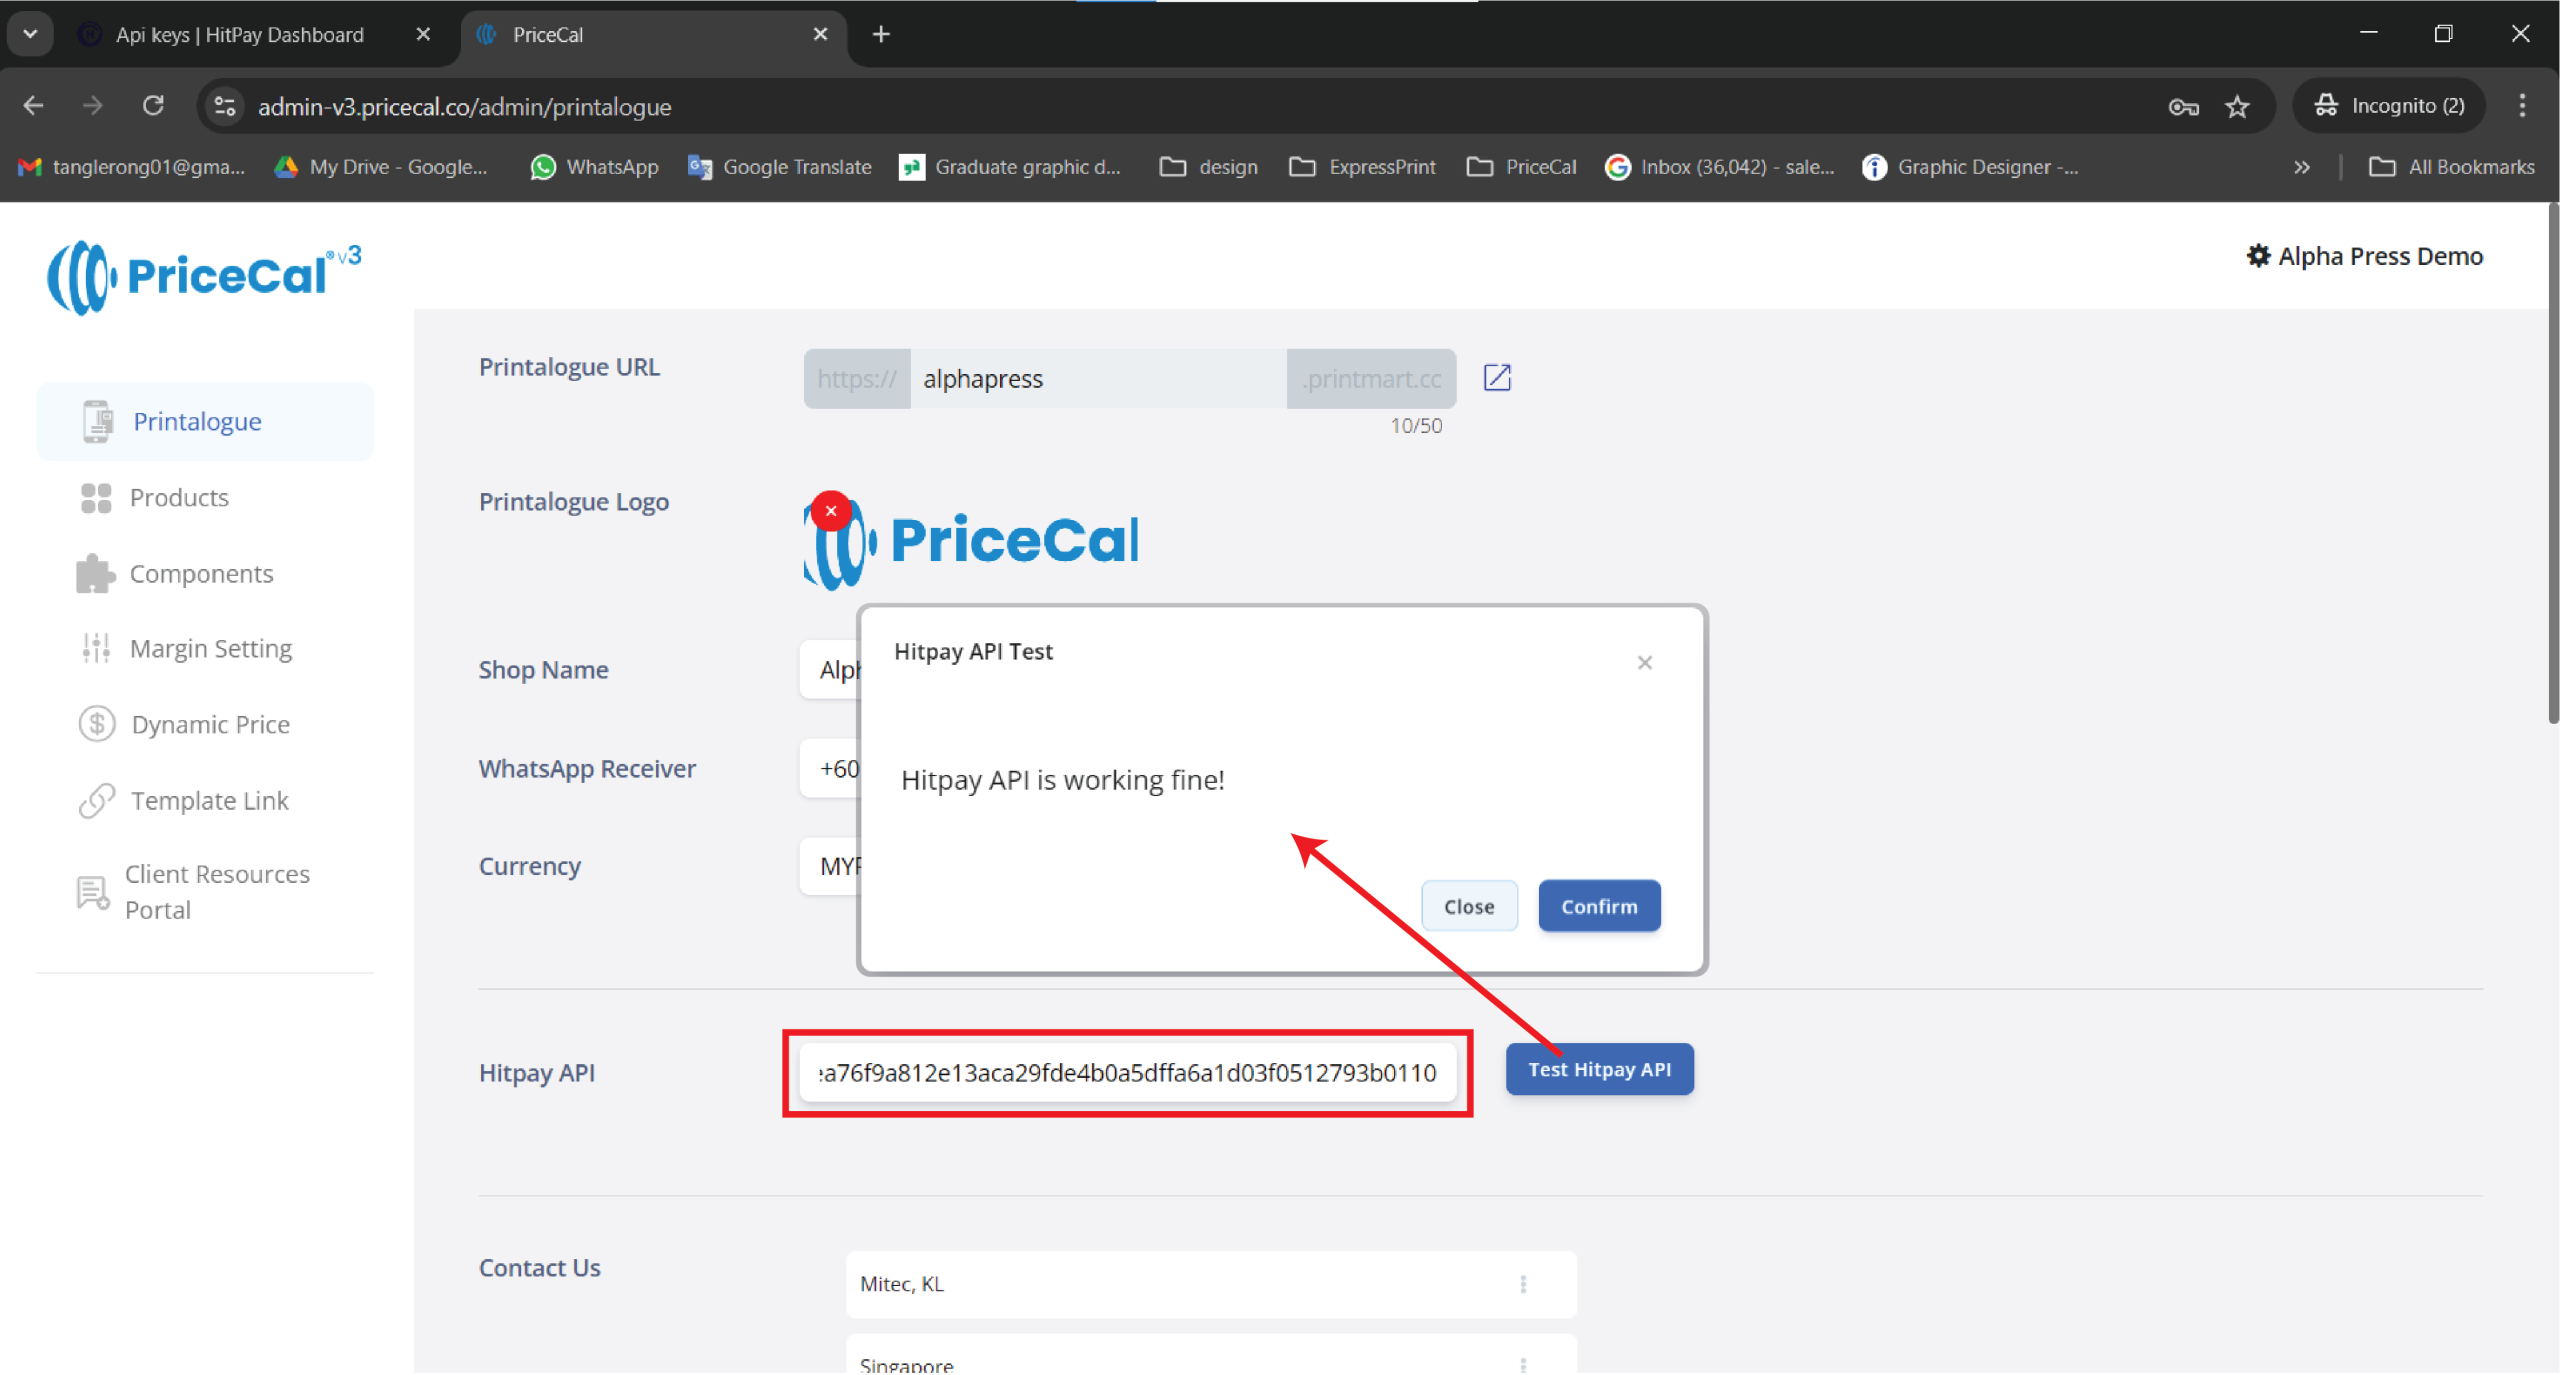Expand options for Mitec, KL contact
This screenshot has width=2560, height=1375.
click(x=1522, y=1283)
